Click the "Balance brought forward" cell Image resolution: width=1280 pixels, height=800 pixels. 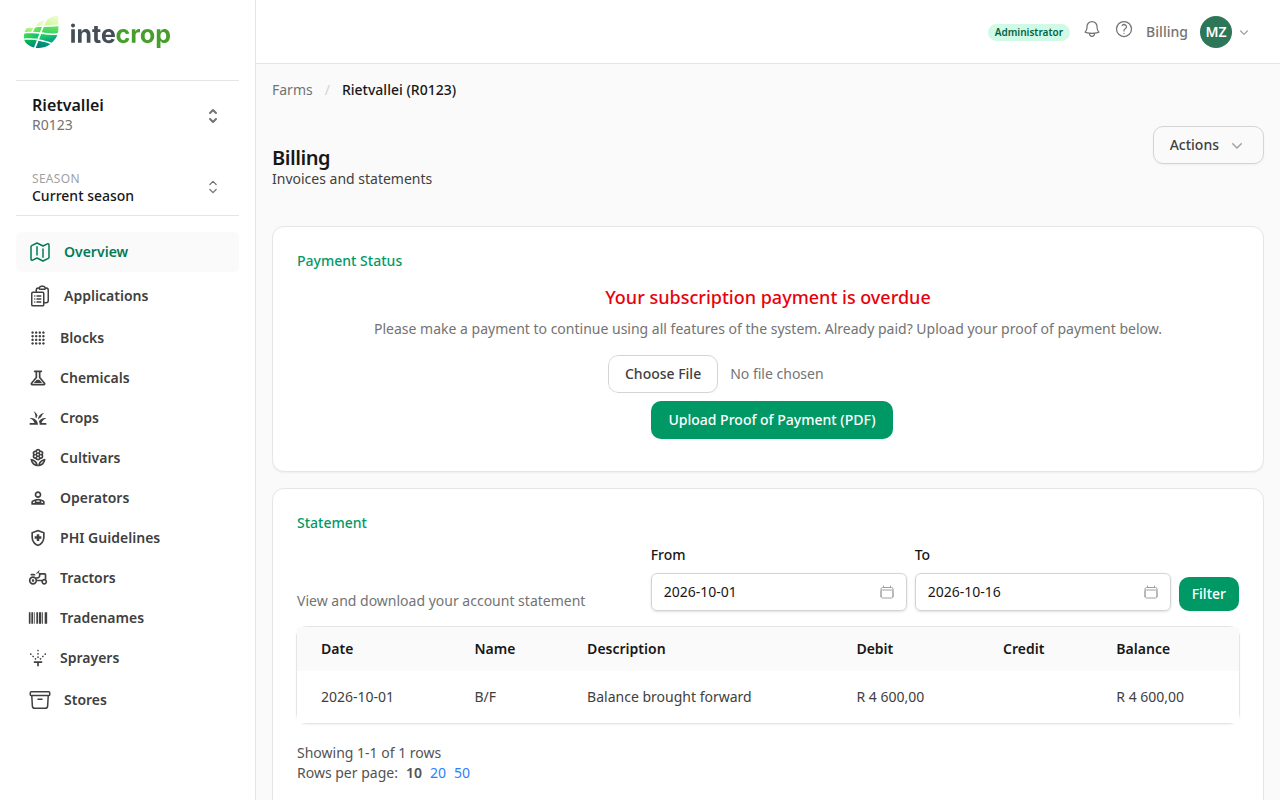click(x=669, y=697)
